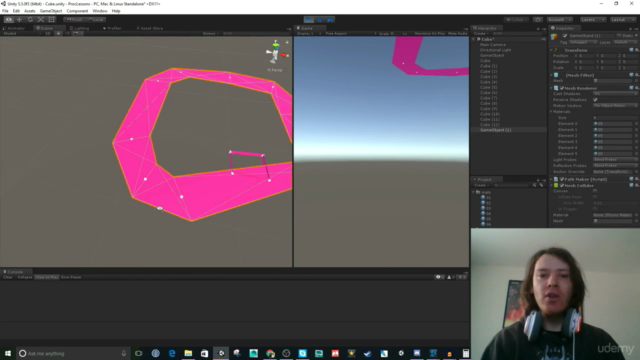Toggle the Receive Shadows checkbox
This screenshot has height=360, width=640.
point(596,100)
